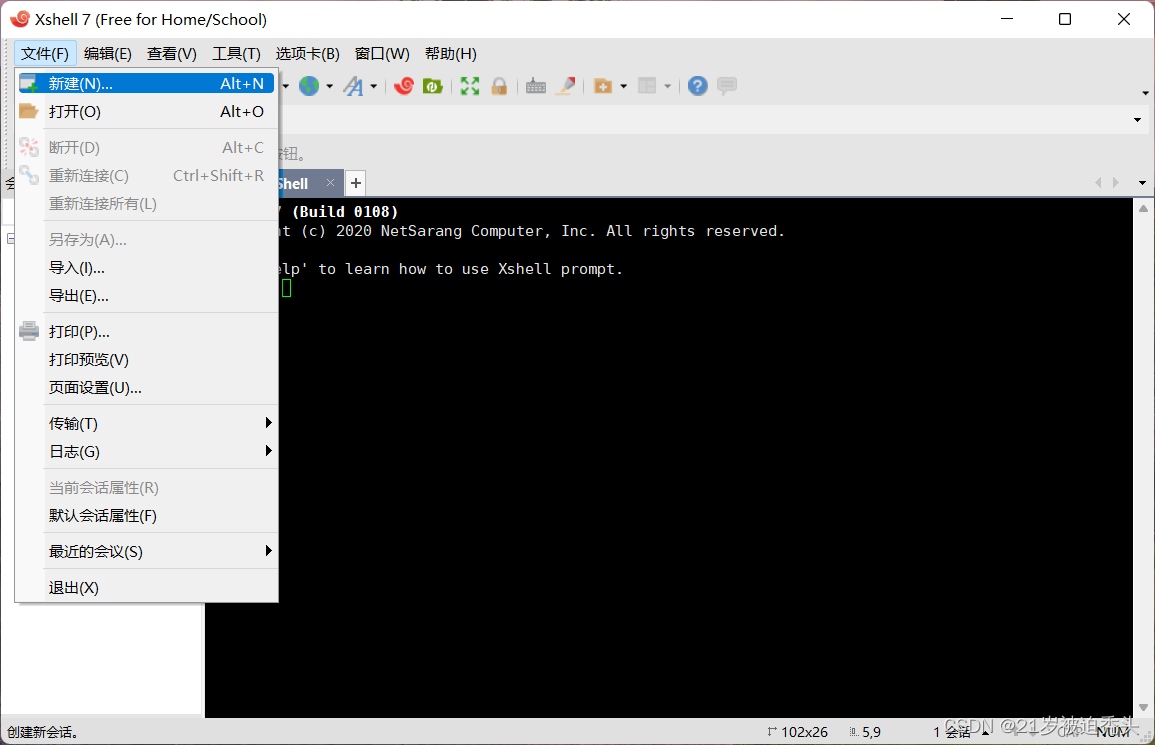The height and width of the screenshot is (745, 1155).
Task: Click the lock screen padlock icon
Action: [499, 86]
